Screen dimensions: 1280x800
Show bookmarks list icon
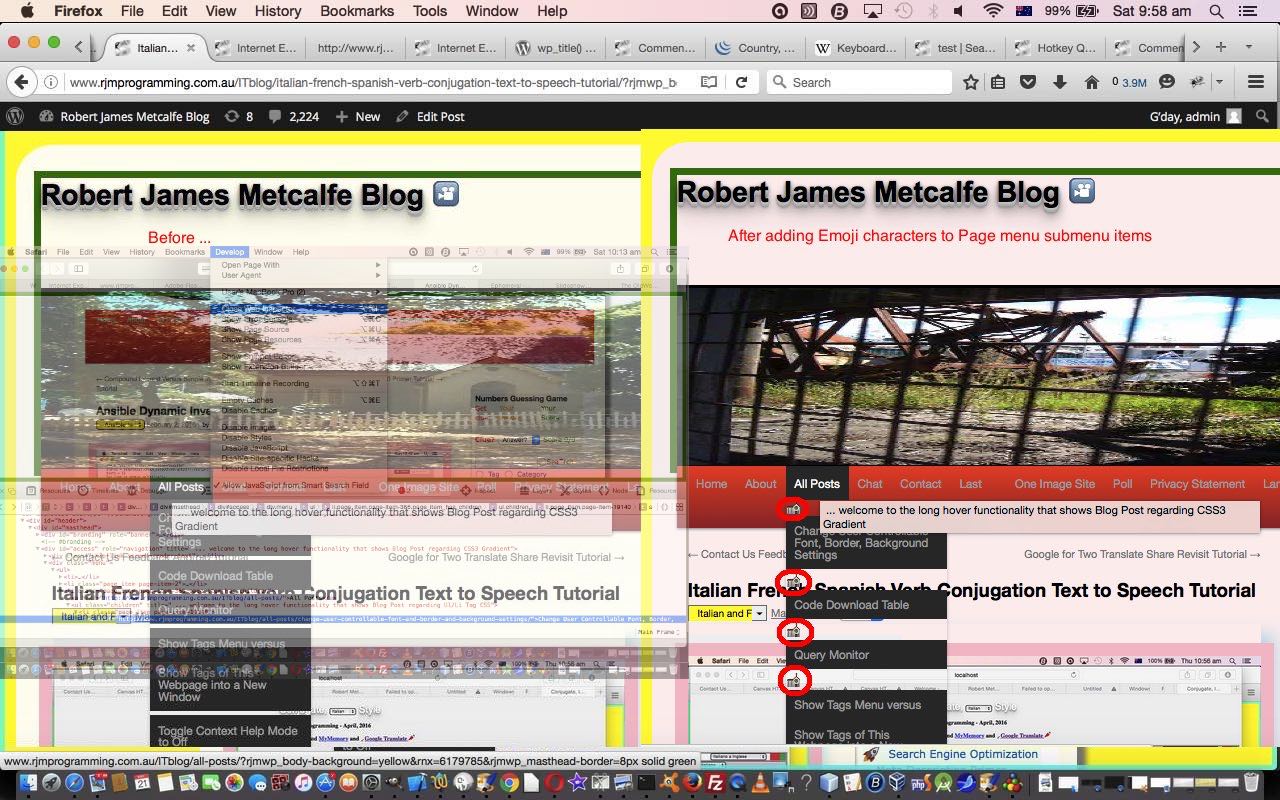pyautogui.click(x=998, y=82)
